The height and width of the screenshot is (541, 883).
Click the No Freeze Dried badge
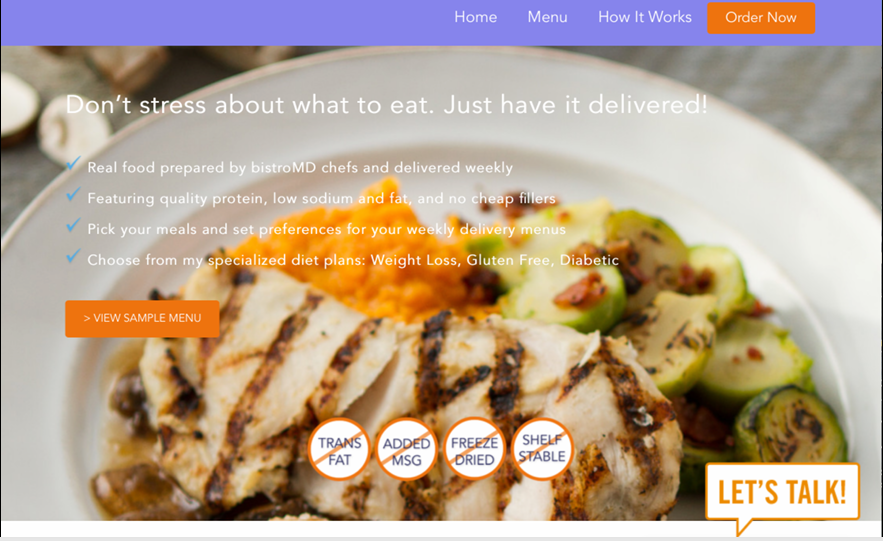tap(474, 449)
